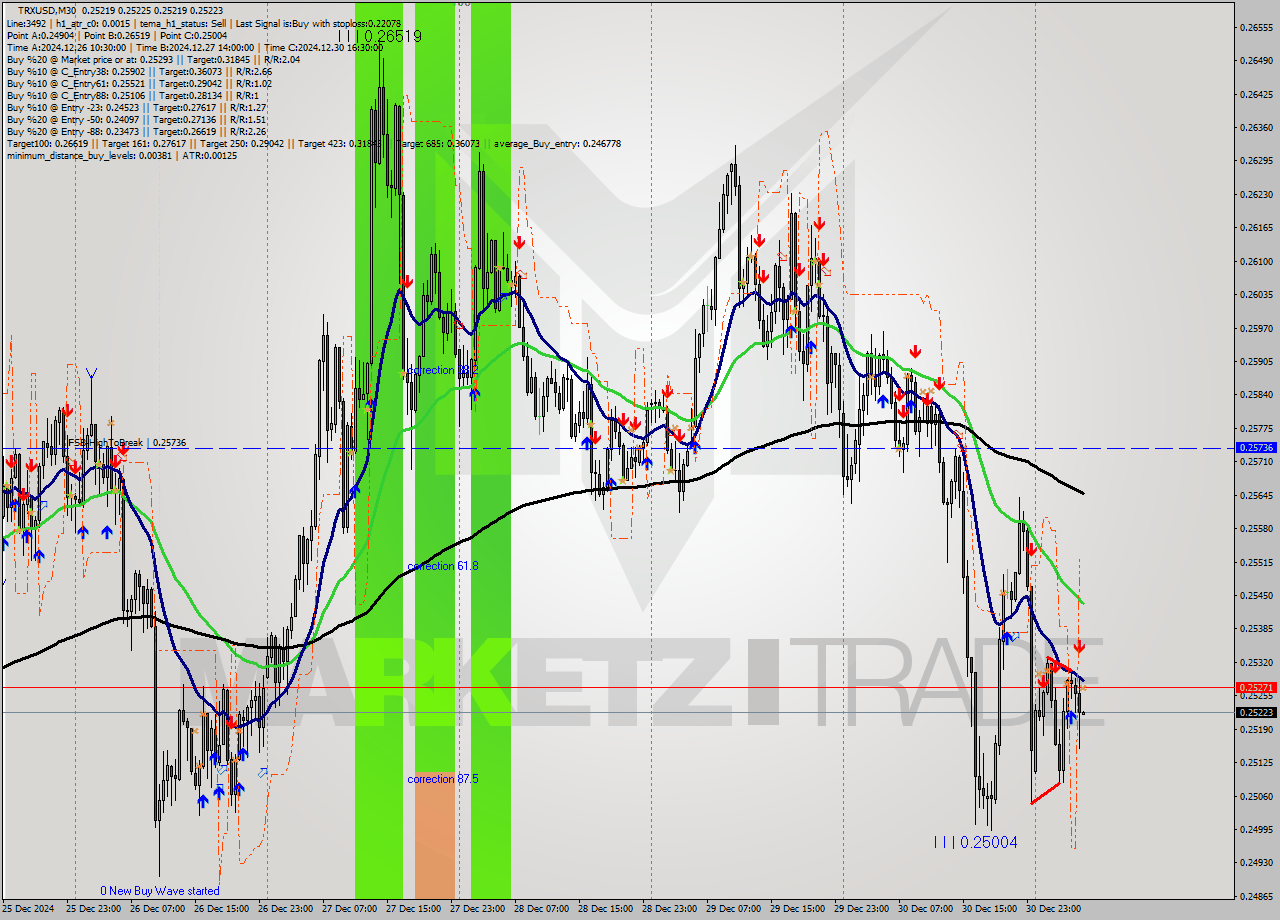
Task: Click the 0.25060 price axis label
Action: click(1256, 796)
